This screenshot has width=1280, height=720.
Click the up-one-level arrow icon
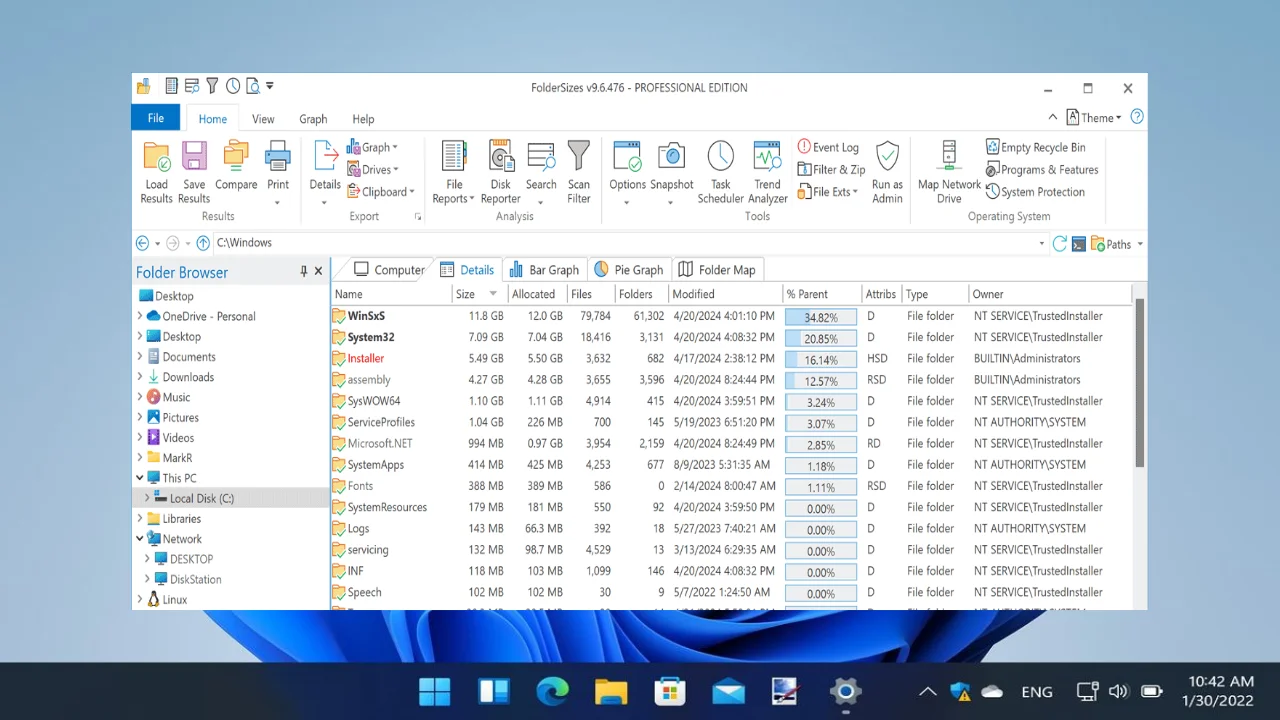click(203, 243)
